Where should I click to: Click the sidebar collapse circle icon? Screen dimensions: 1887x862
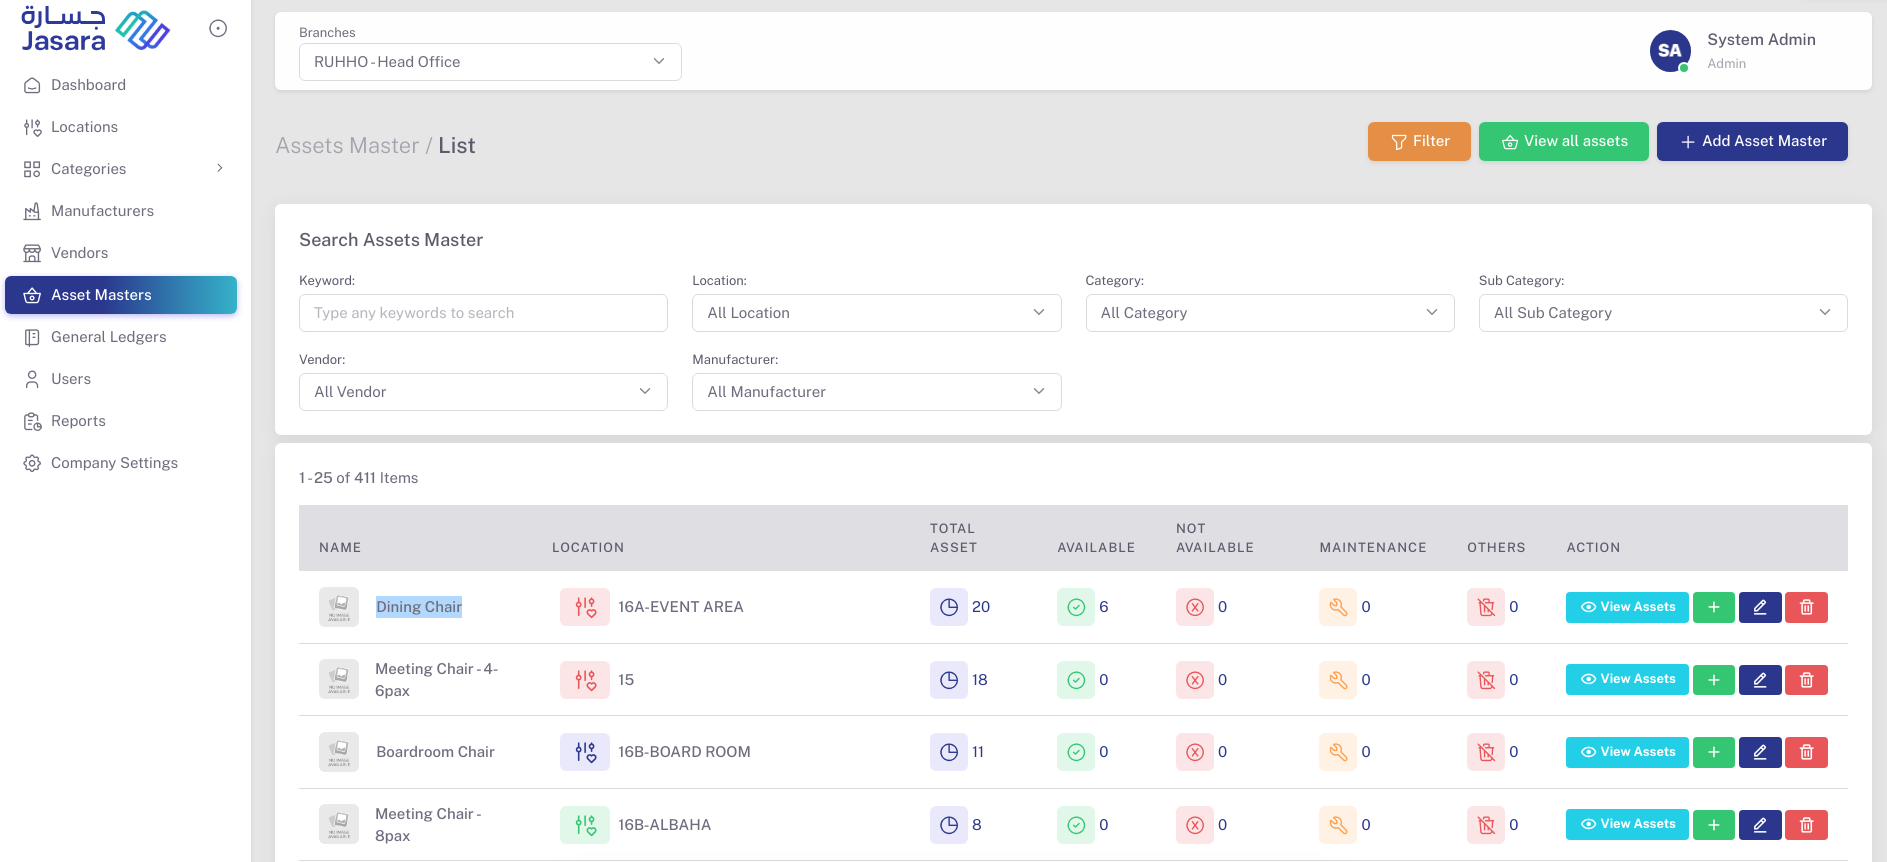[x=218, y=29]
